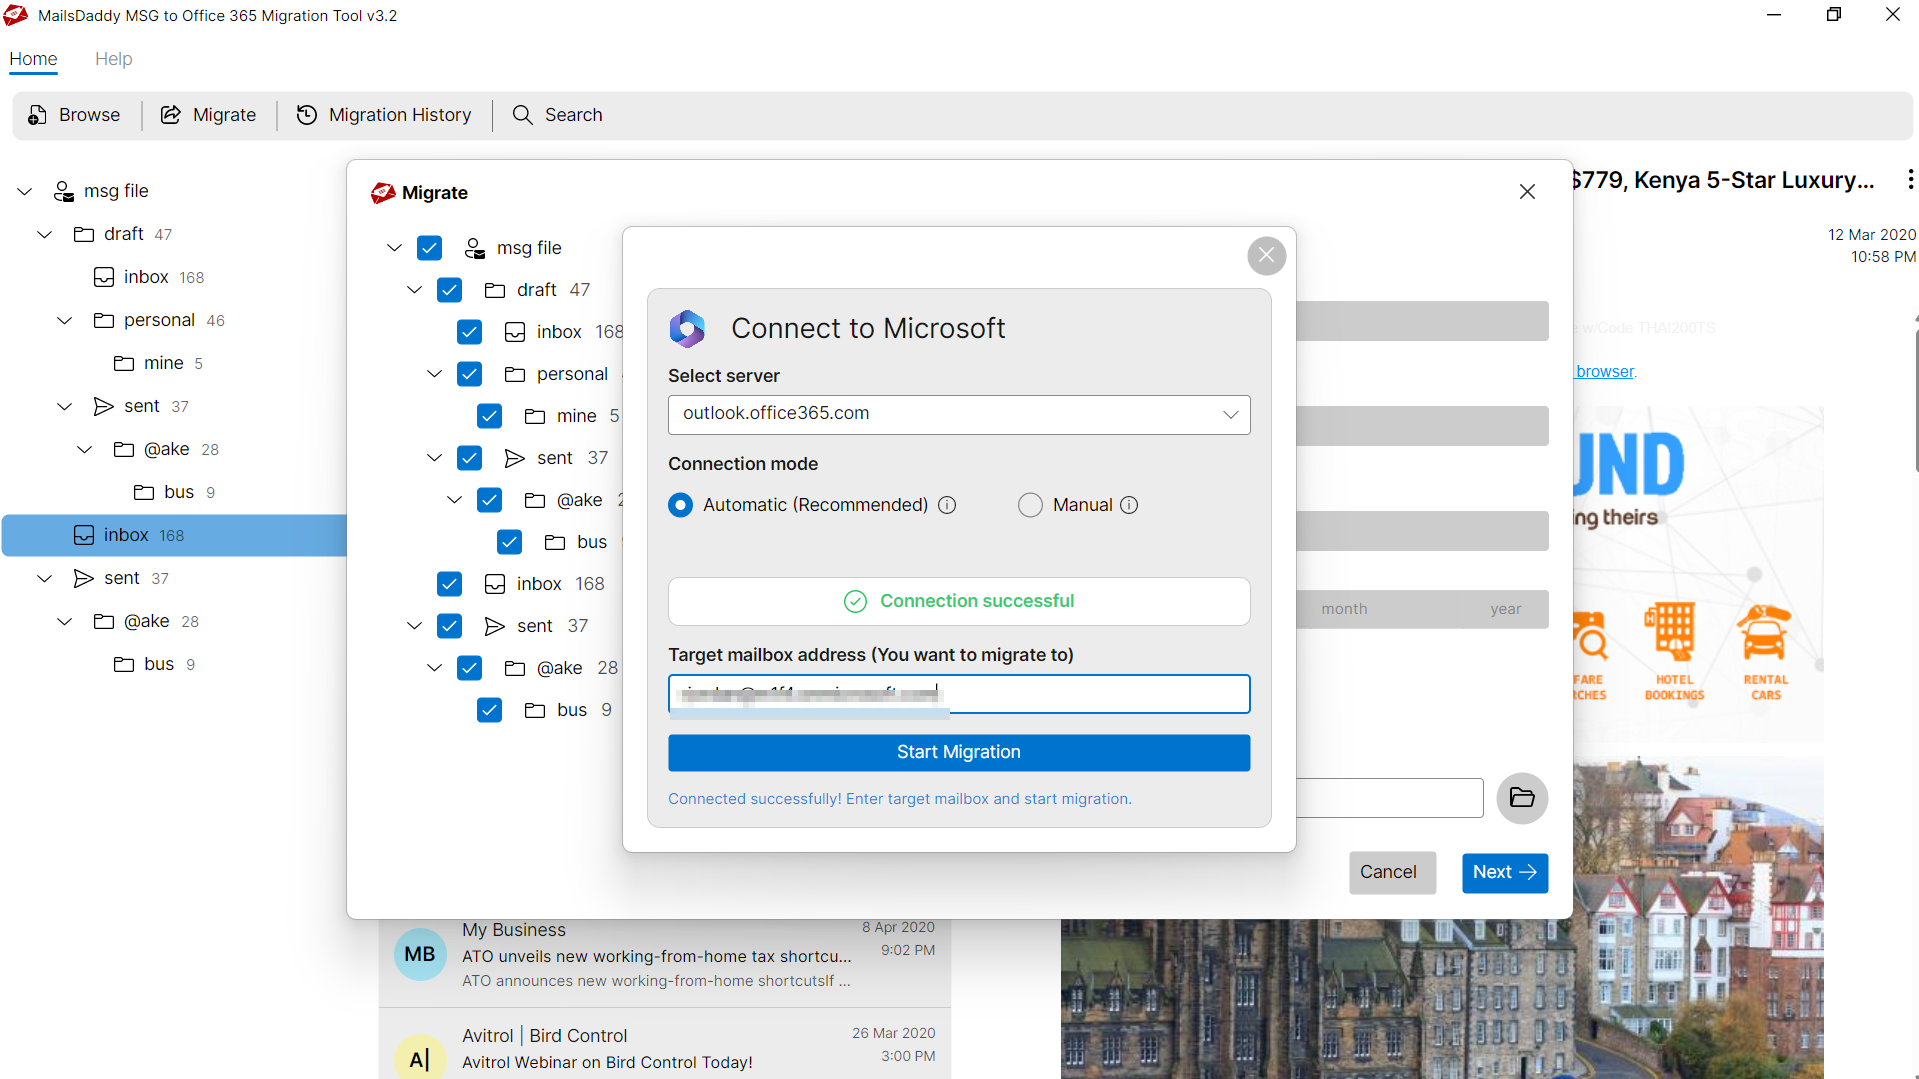The width and height of the screenshot is (1919, 1079).
Task: Click the Search toolbar icon
Action: (522, 115)
